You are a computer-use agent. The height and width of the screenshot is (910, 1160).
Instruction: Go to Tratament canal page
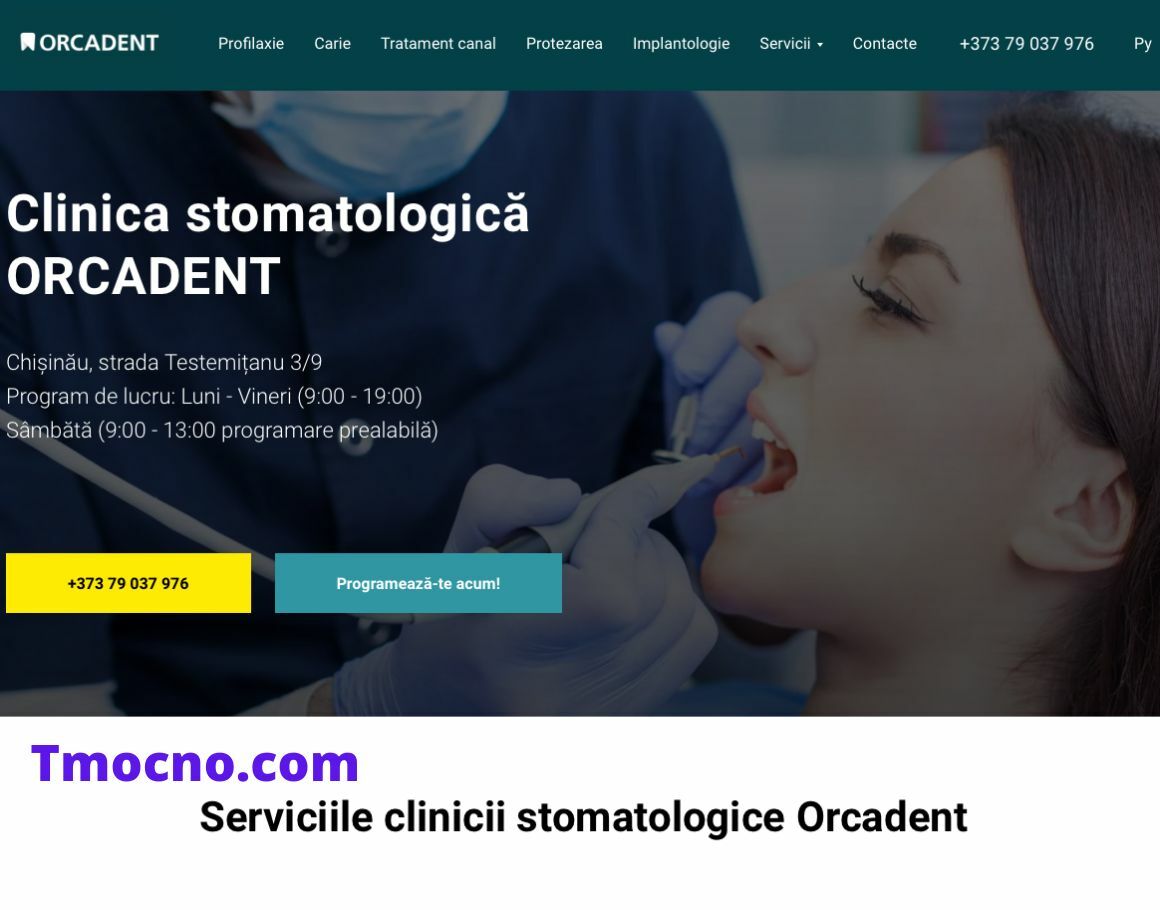pyautogui.click(x=438, y=44)
